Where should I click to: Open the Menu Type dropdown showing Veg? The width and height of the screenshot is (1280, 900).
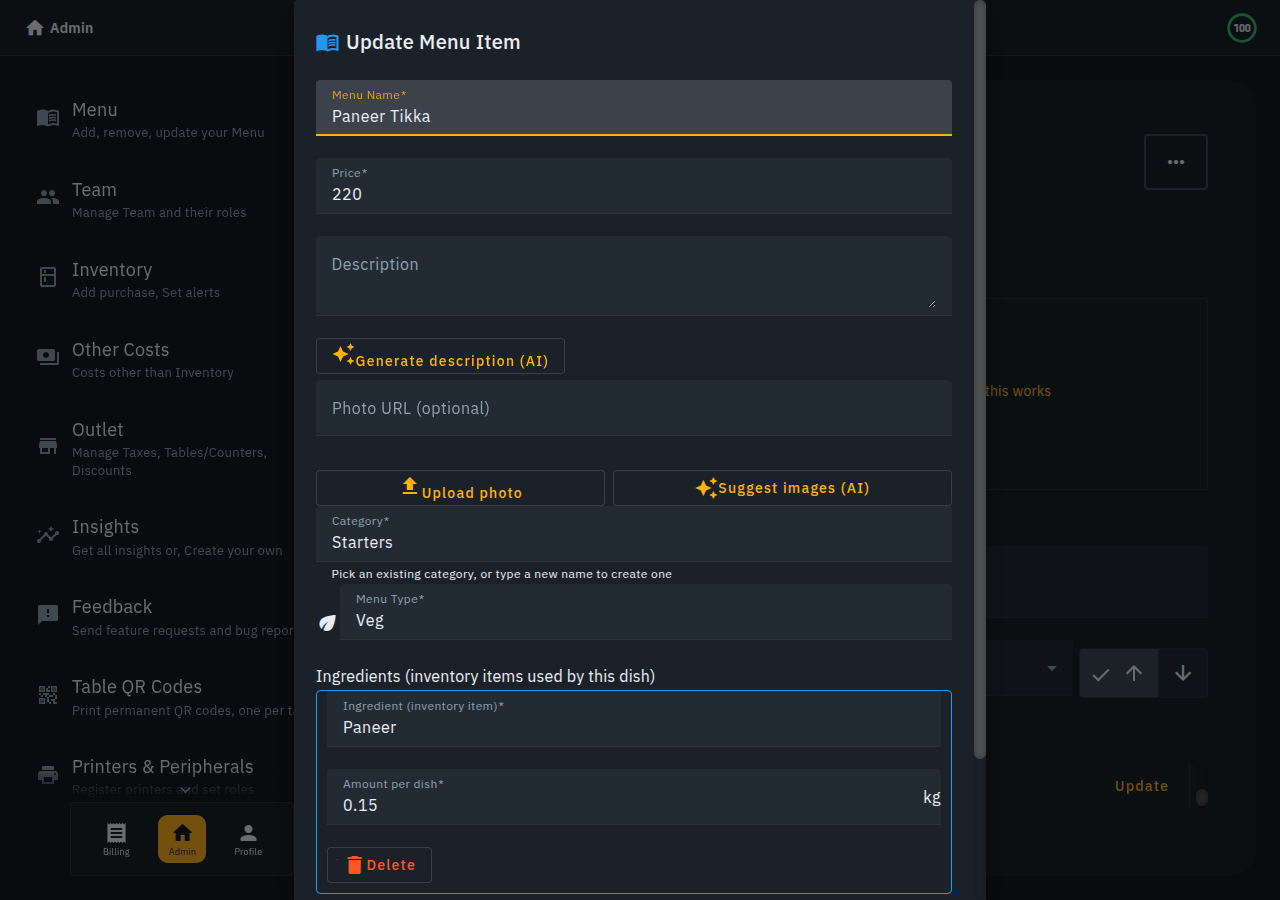[646, 612]
